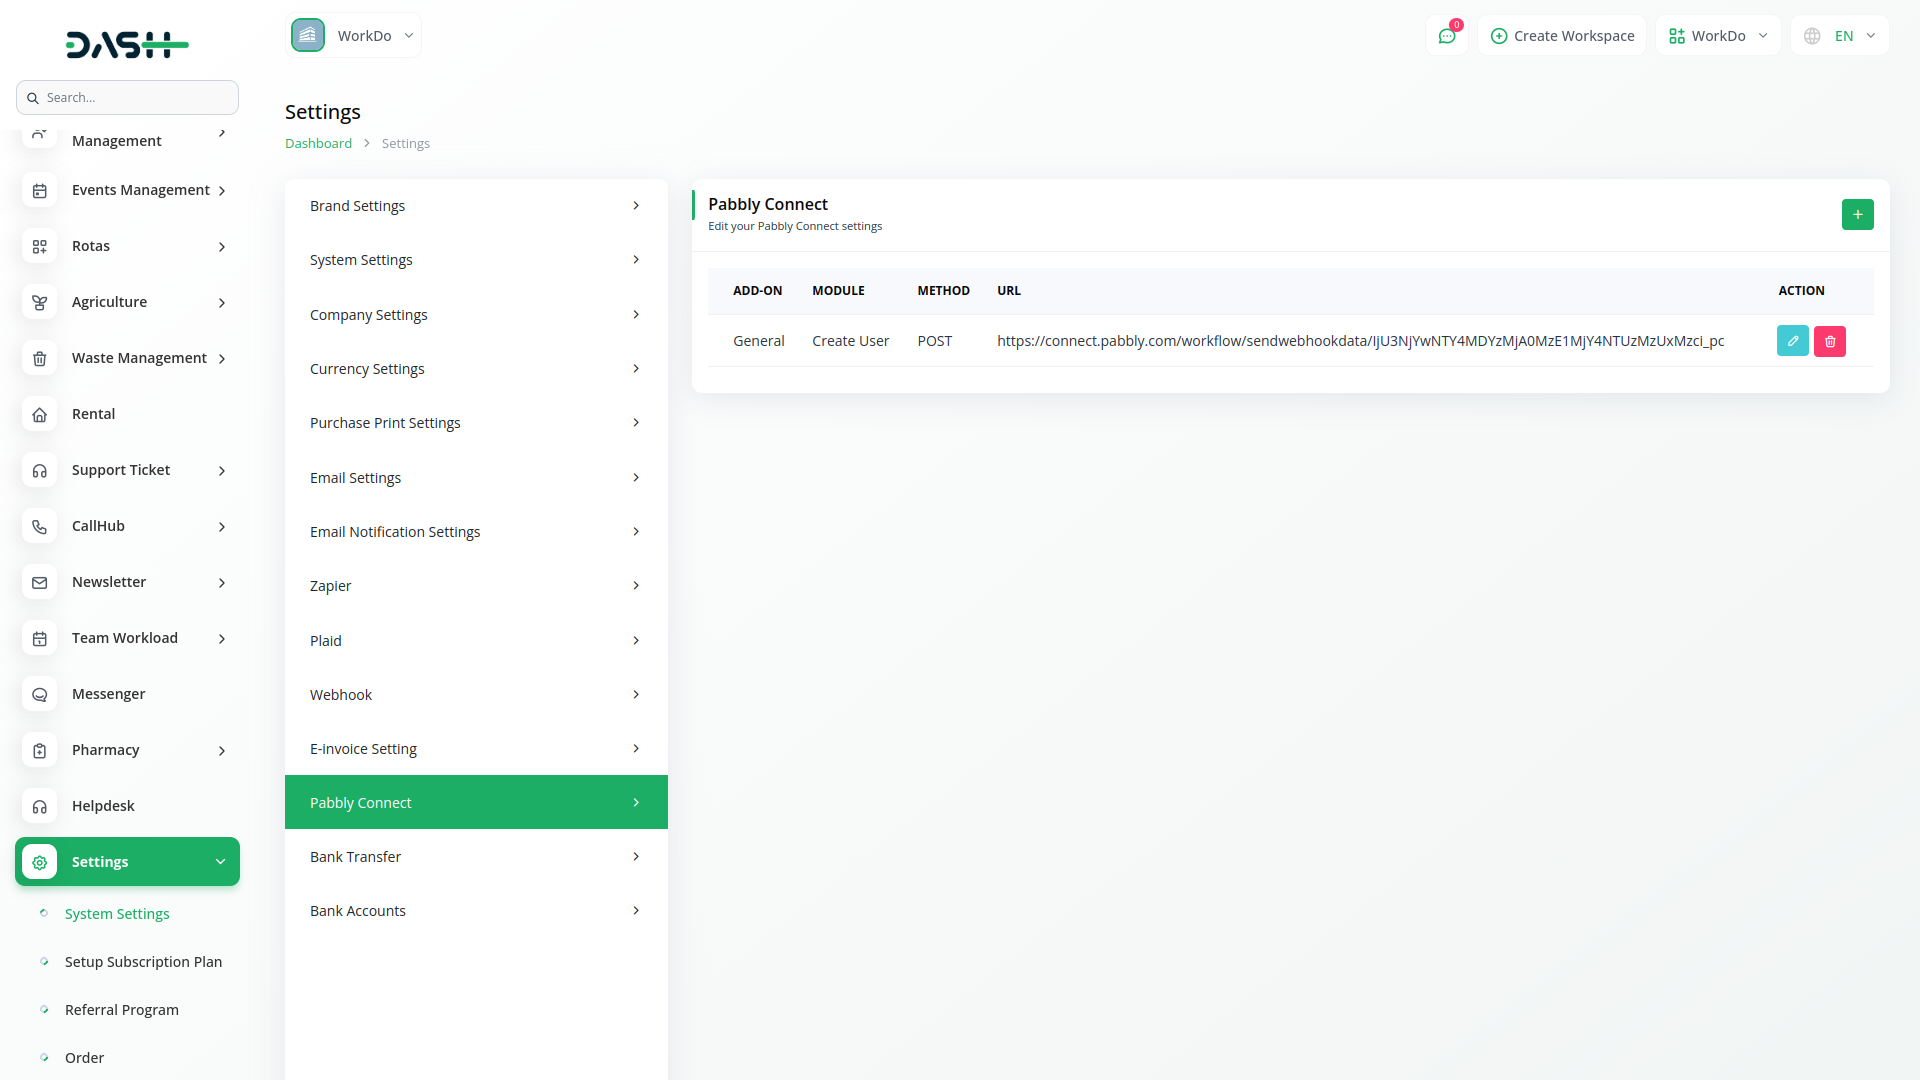Viewport: 1920px width, 1080px height.
Task: Open the Order sidebar link
Action: click(x=84, y=1058)
